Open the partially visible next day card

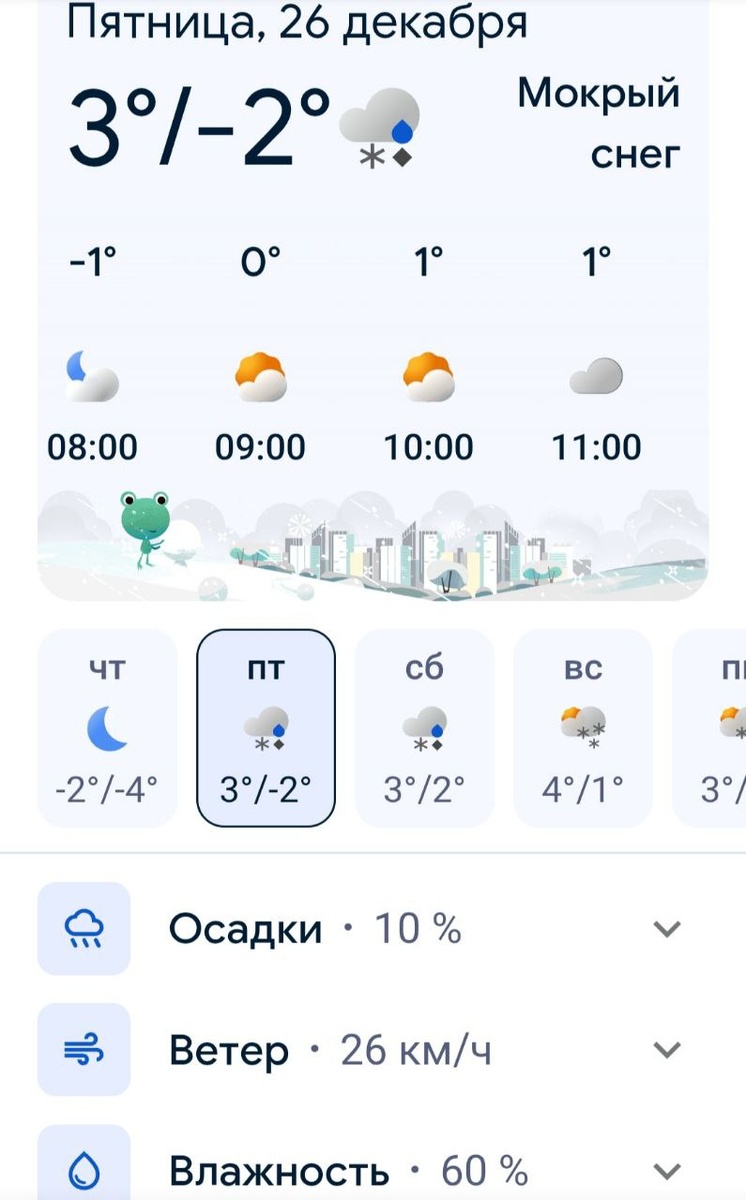[x=709, y=728]
